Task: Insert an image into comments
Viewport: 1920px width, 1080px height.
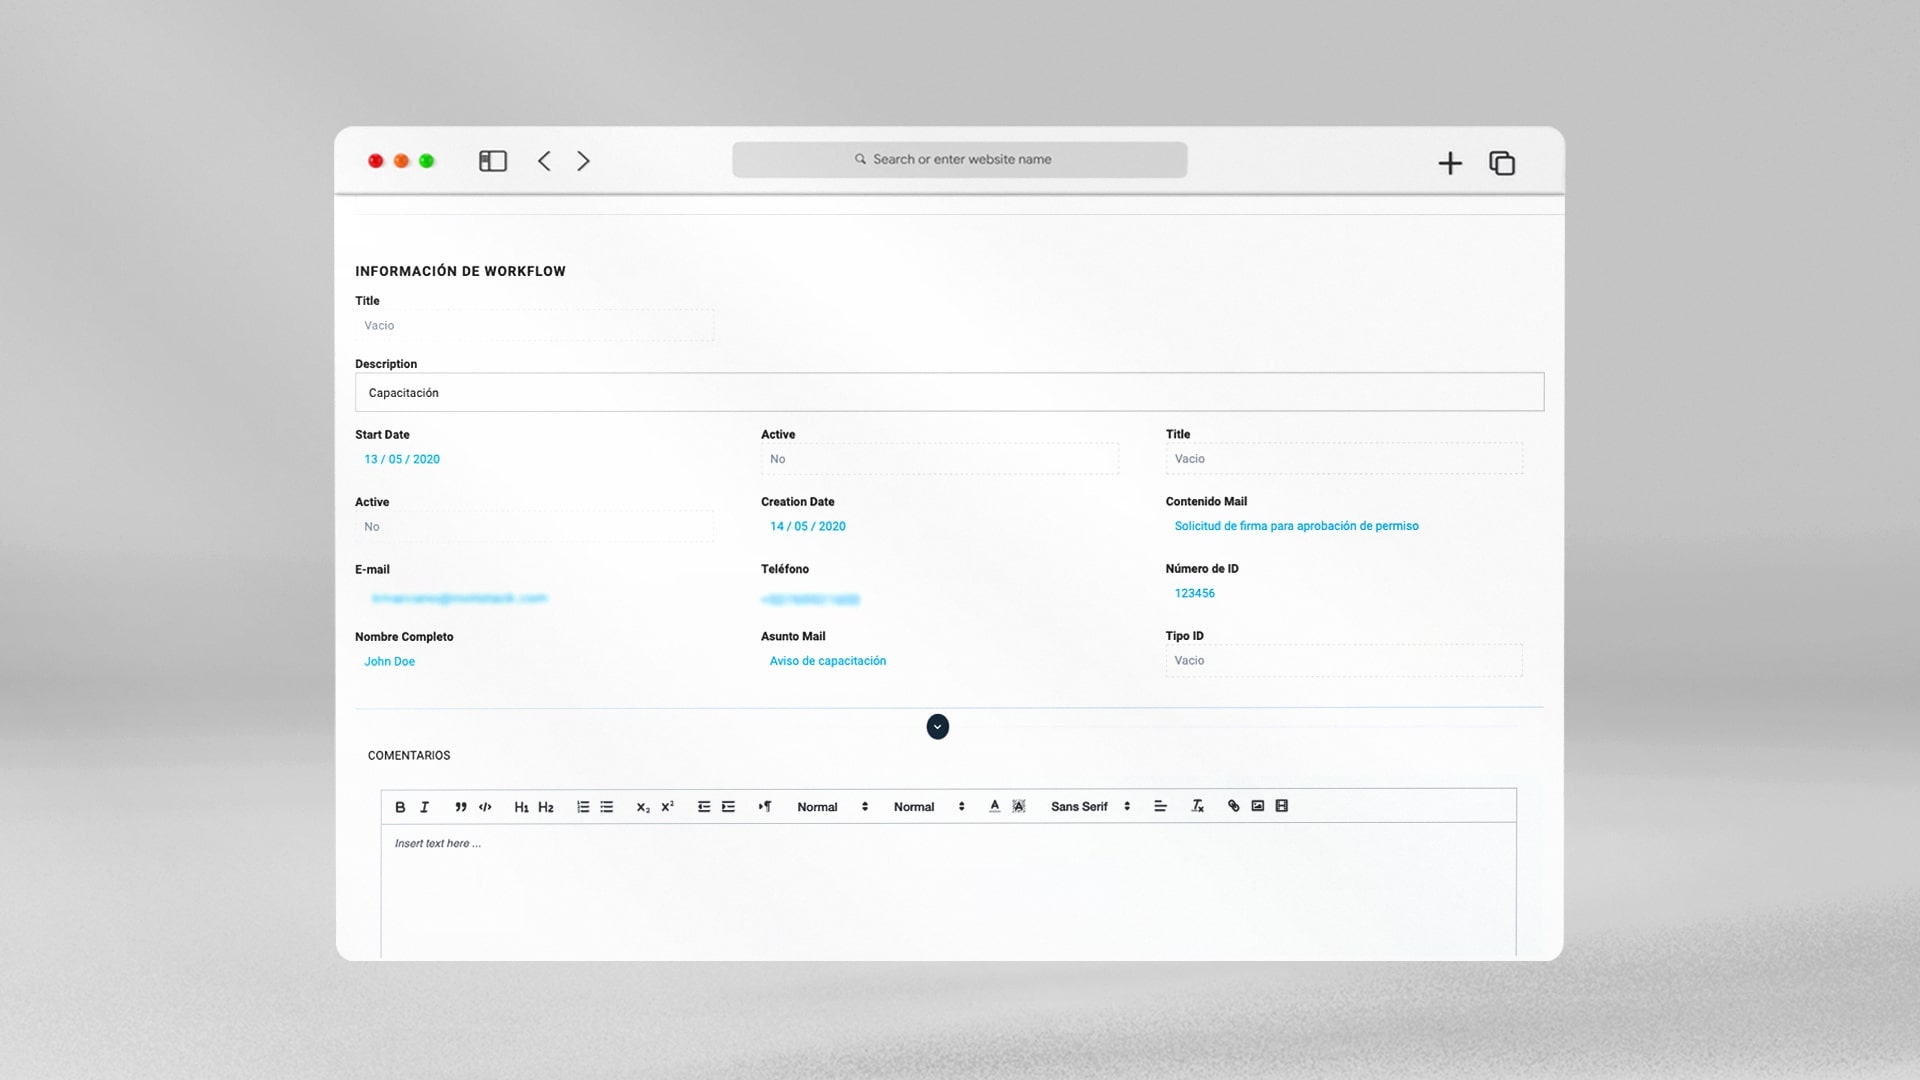Action: pos(1258,806)
